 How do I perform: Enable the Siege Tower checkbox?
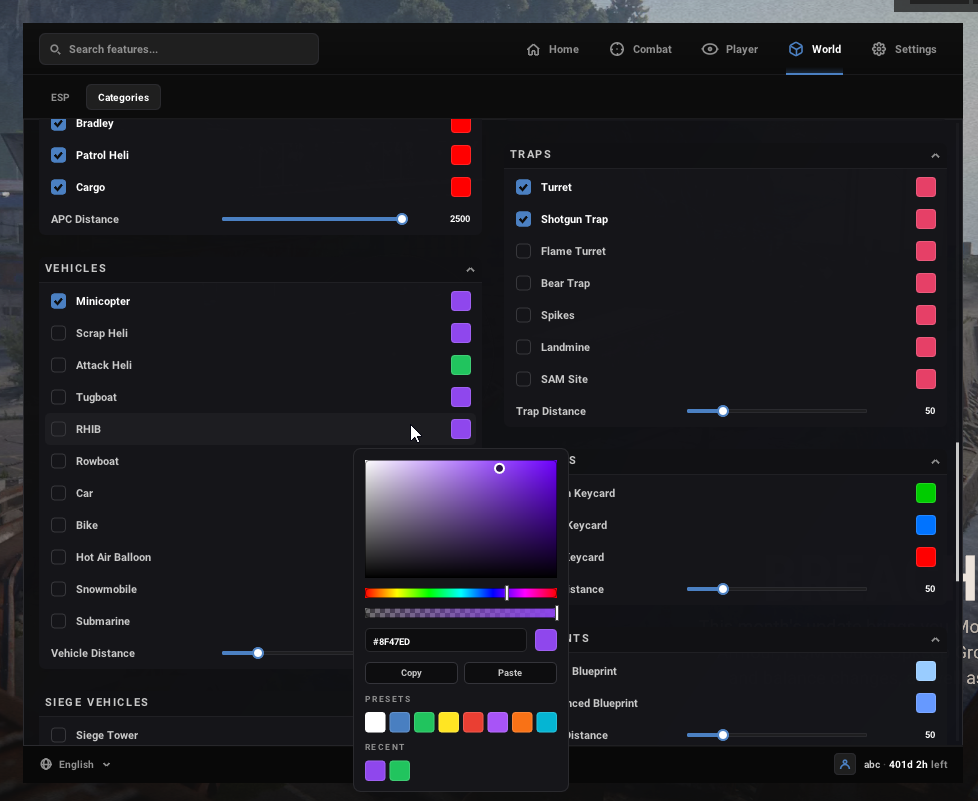point(59,735)
